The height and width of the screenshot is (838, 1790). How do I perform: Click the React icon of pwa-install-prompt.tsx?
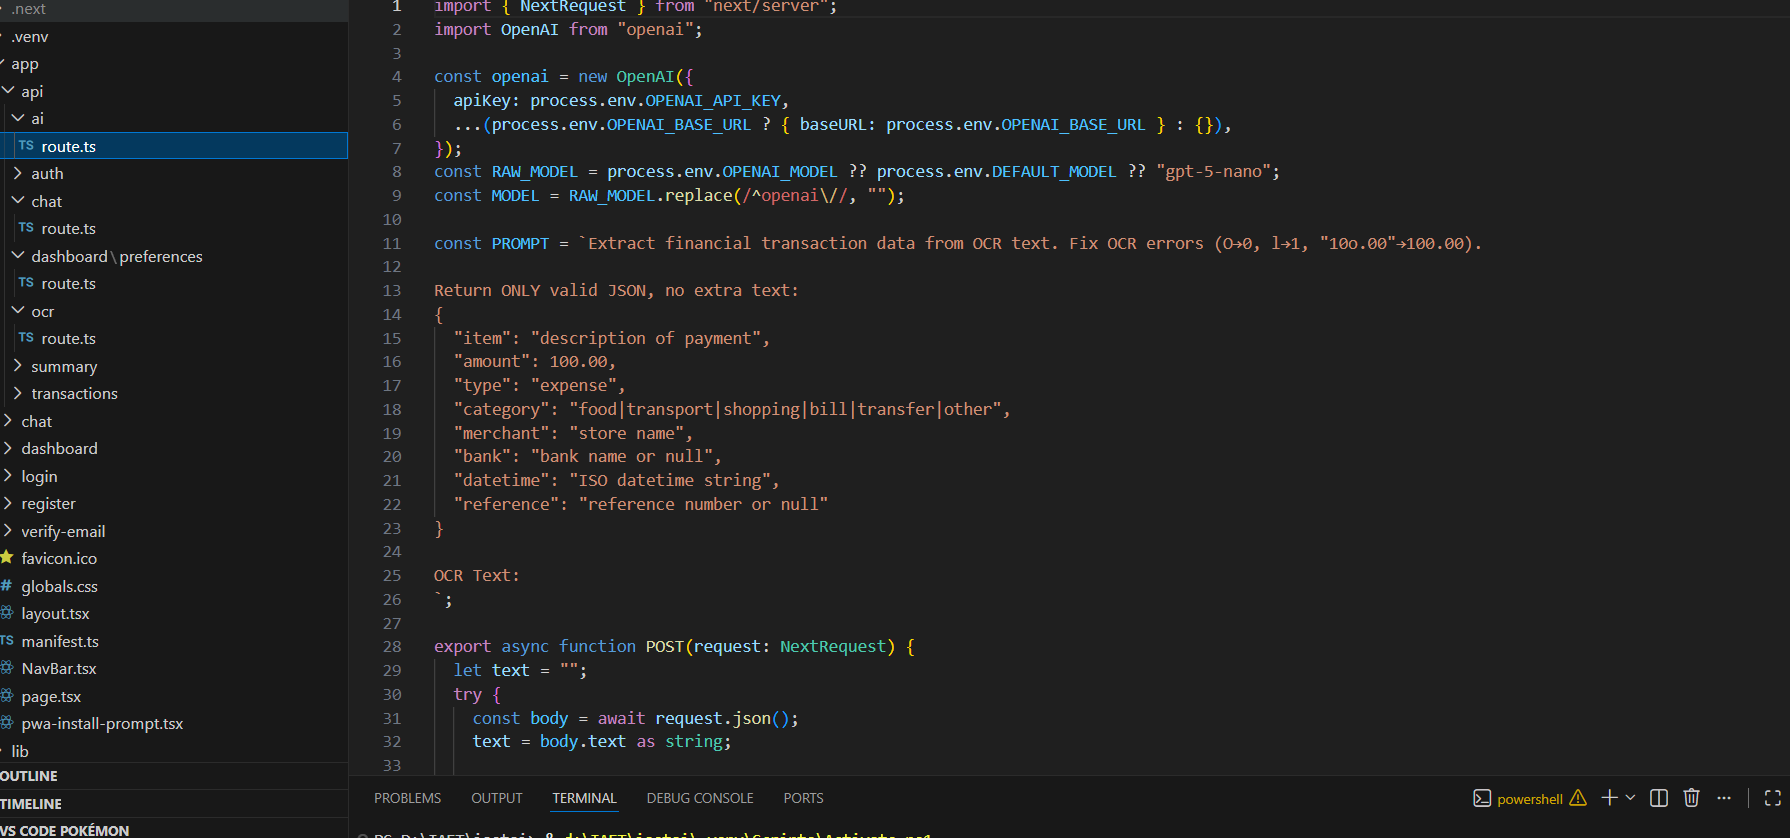click(x=6, y=723)
